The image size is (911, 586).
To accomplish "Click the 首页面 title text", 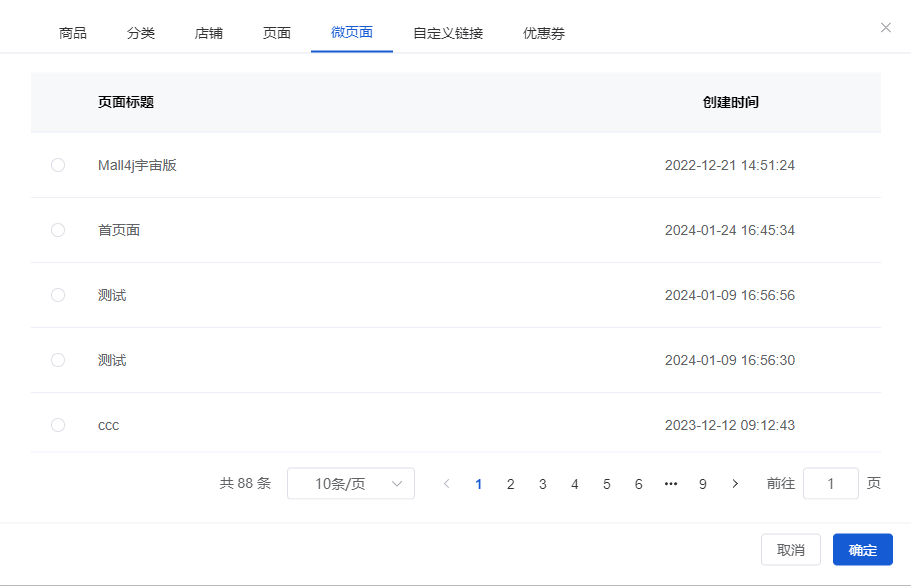I will (x=119, y=230).
